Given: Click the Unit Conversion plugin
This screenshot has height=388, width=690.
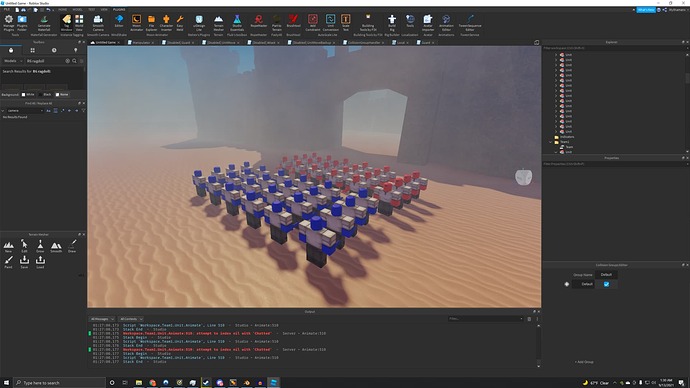Looking at the screenshot, I should [330, 22].
